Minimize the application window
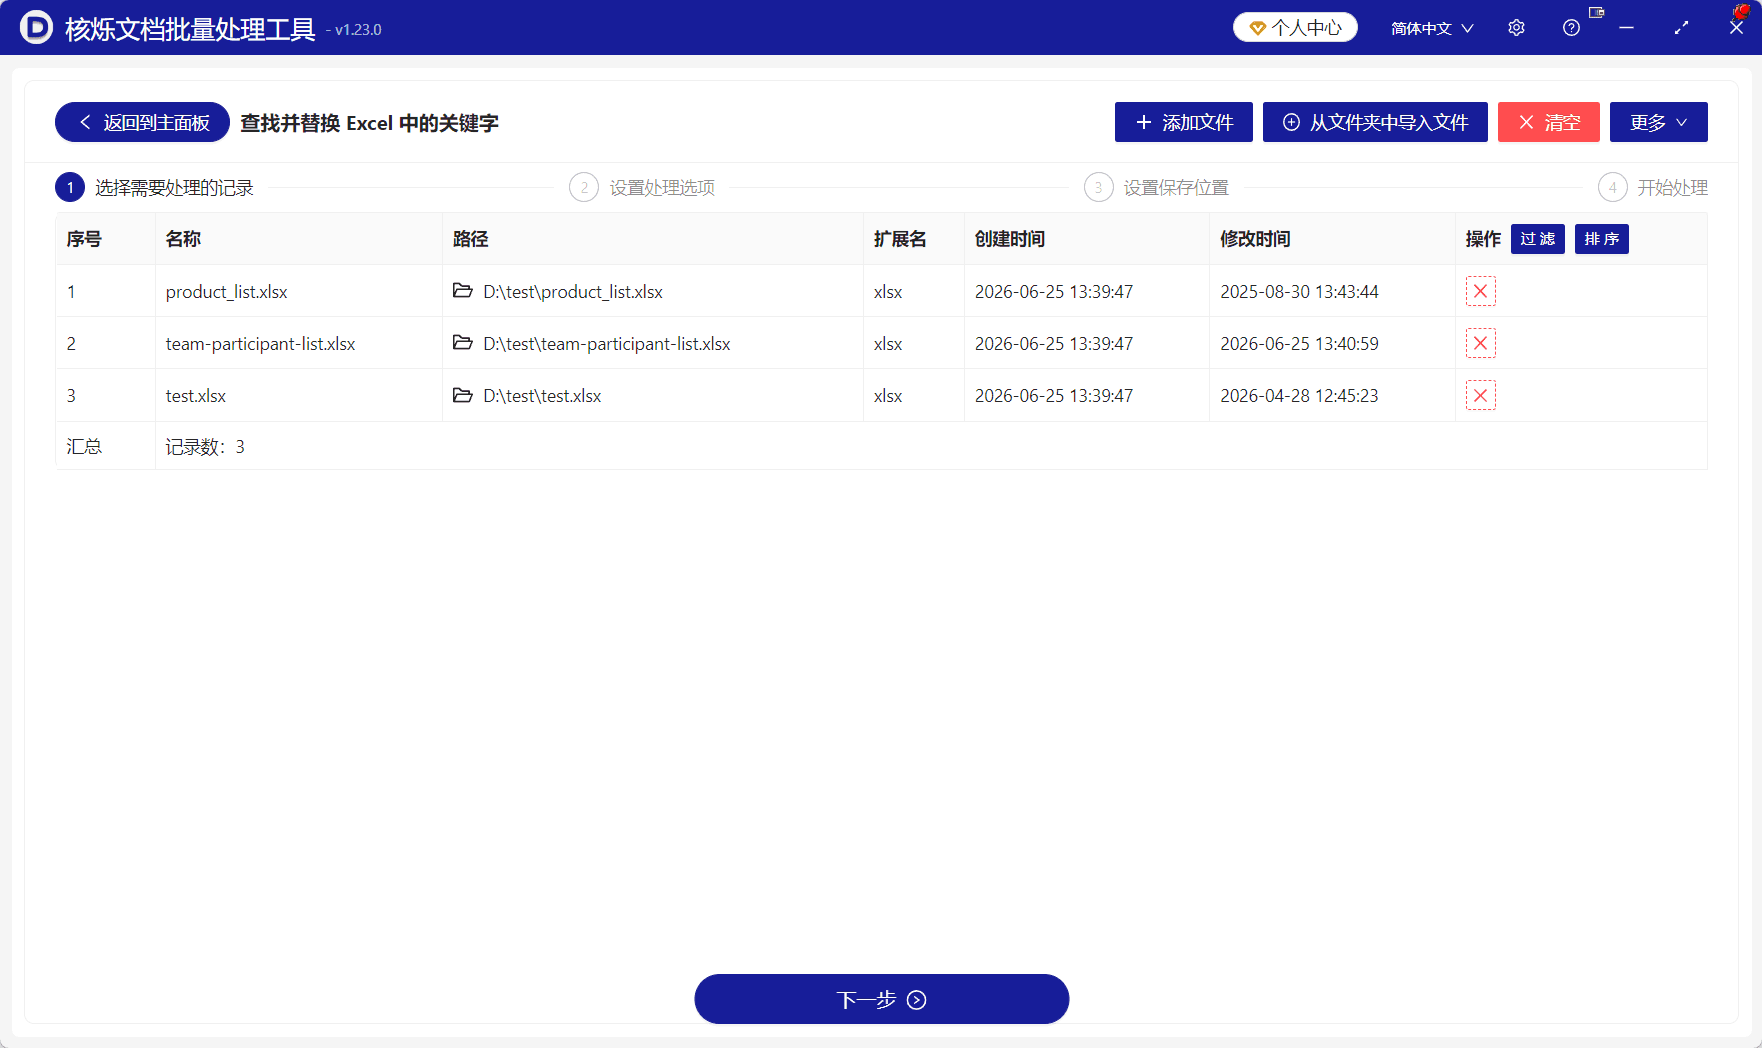 pyautogui.click(x=1626, y=28)
